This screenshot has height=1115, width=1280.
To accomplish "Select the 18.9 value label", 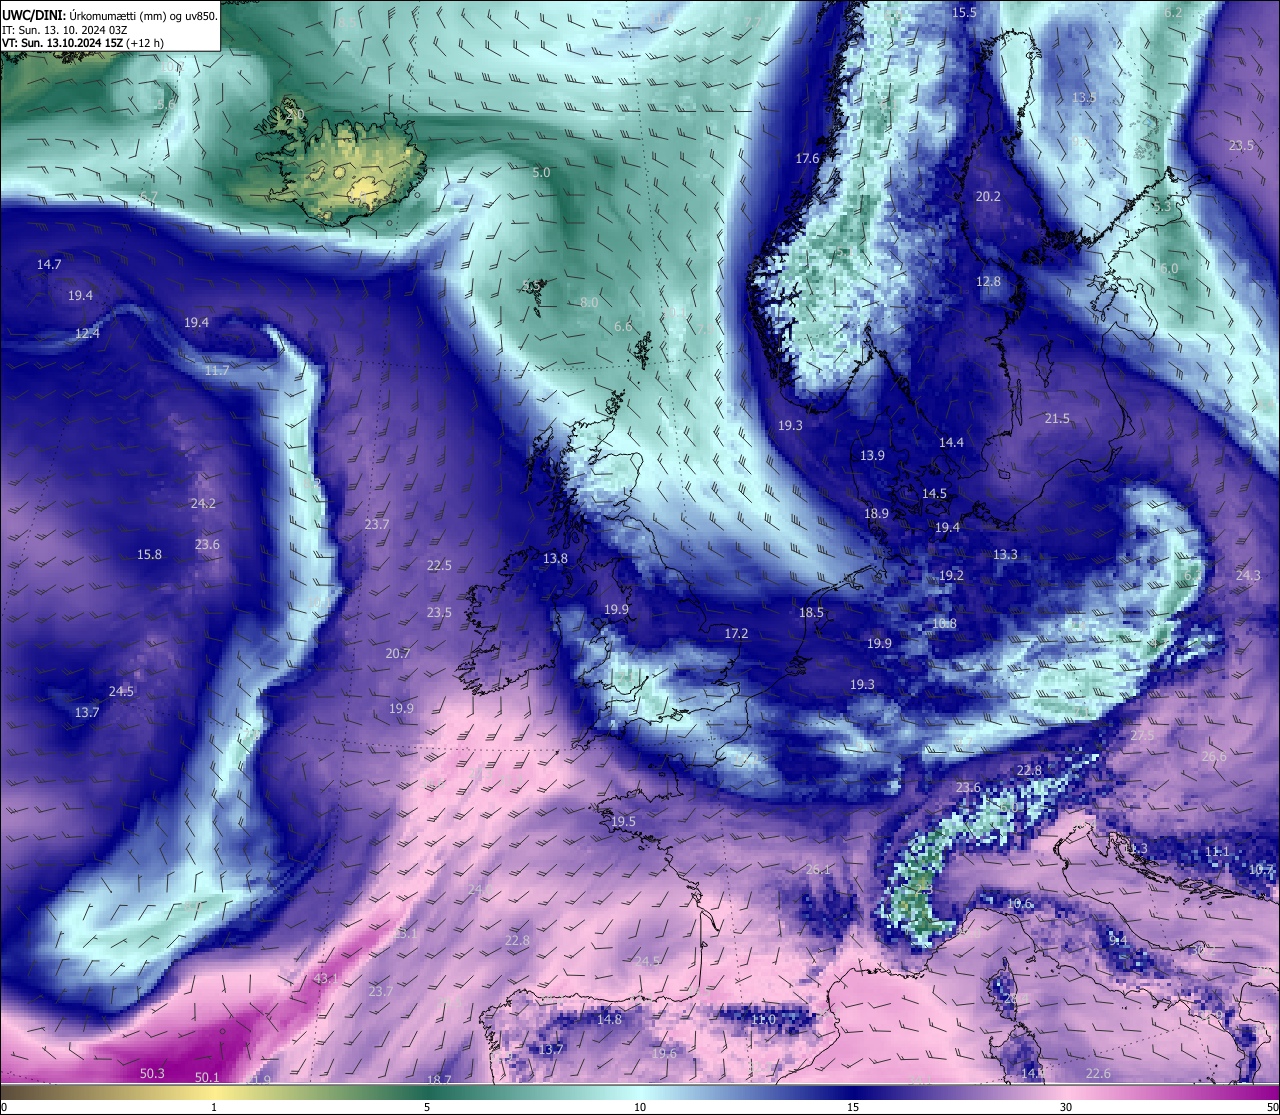I will point(876,514).
